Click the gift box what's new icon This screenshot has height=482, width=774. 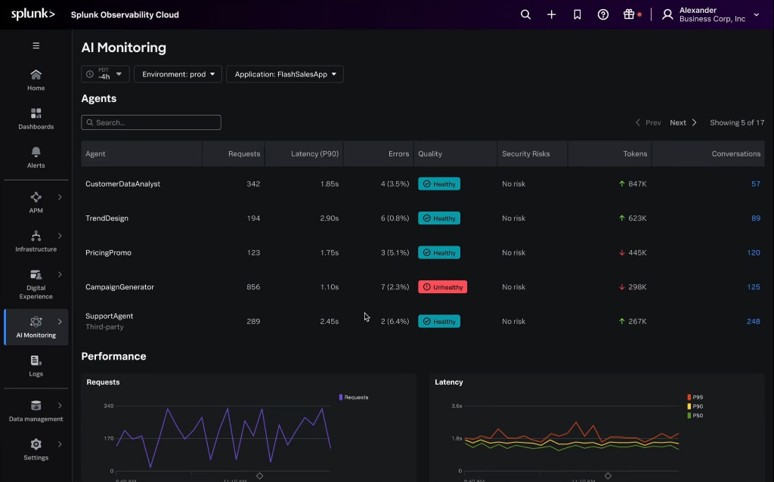point(629,15)
